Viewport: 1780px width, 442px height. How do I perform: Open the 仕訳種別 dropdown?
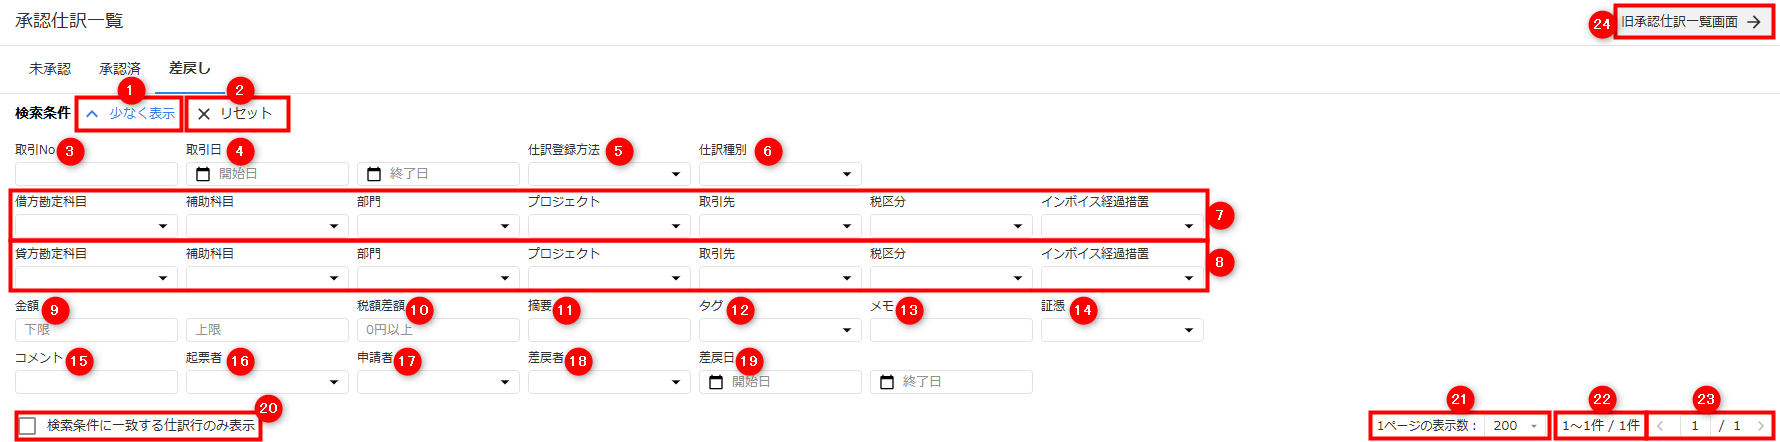(780, 174)
